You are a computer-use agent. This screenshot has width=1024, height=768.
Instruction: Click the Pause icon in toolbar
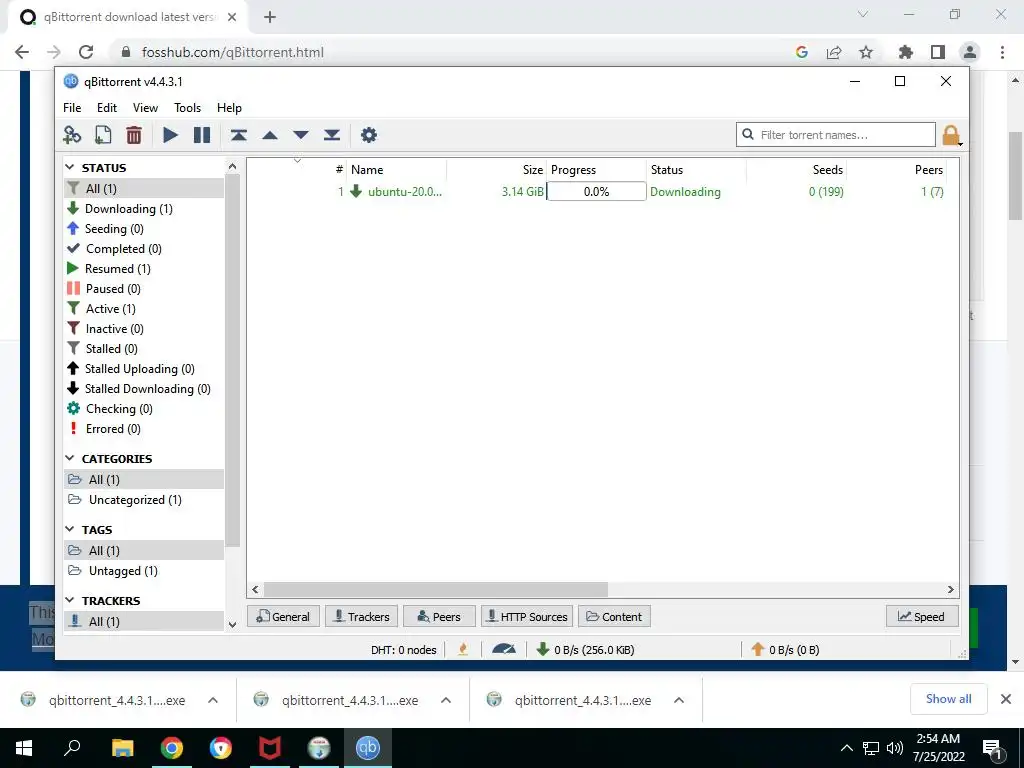(x=202, y=135)
